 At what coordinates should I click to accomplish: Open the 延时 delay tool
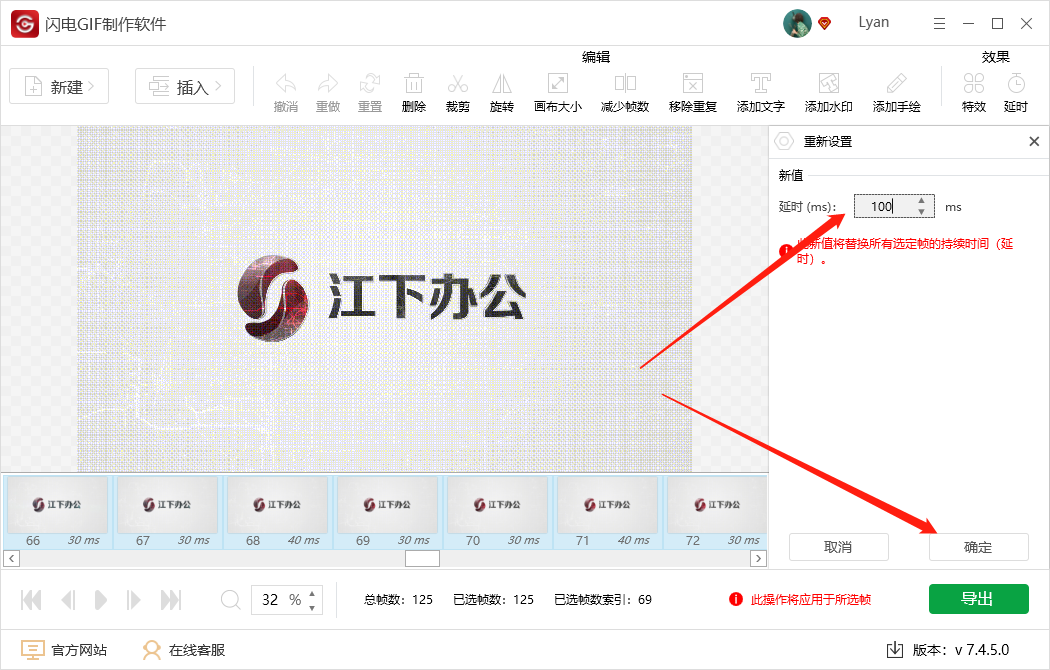[1016, 84]
